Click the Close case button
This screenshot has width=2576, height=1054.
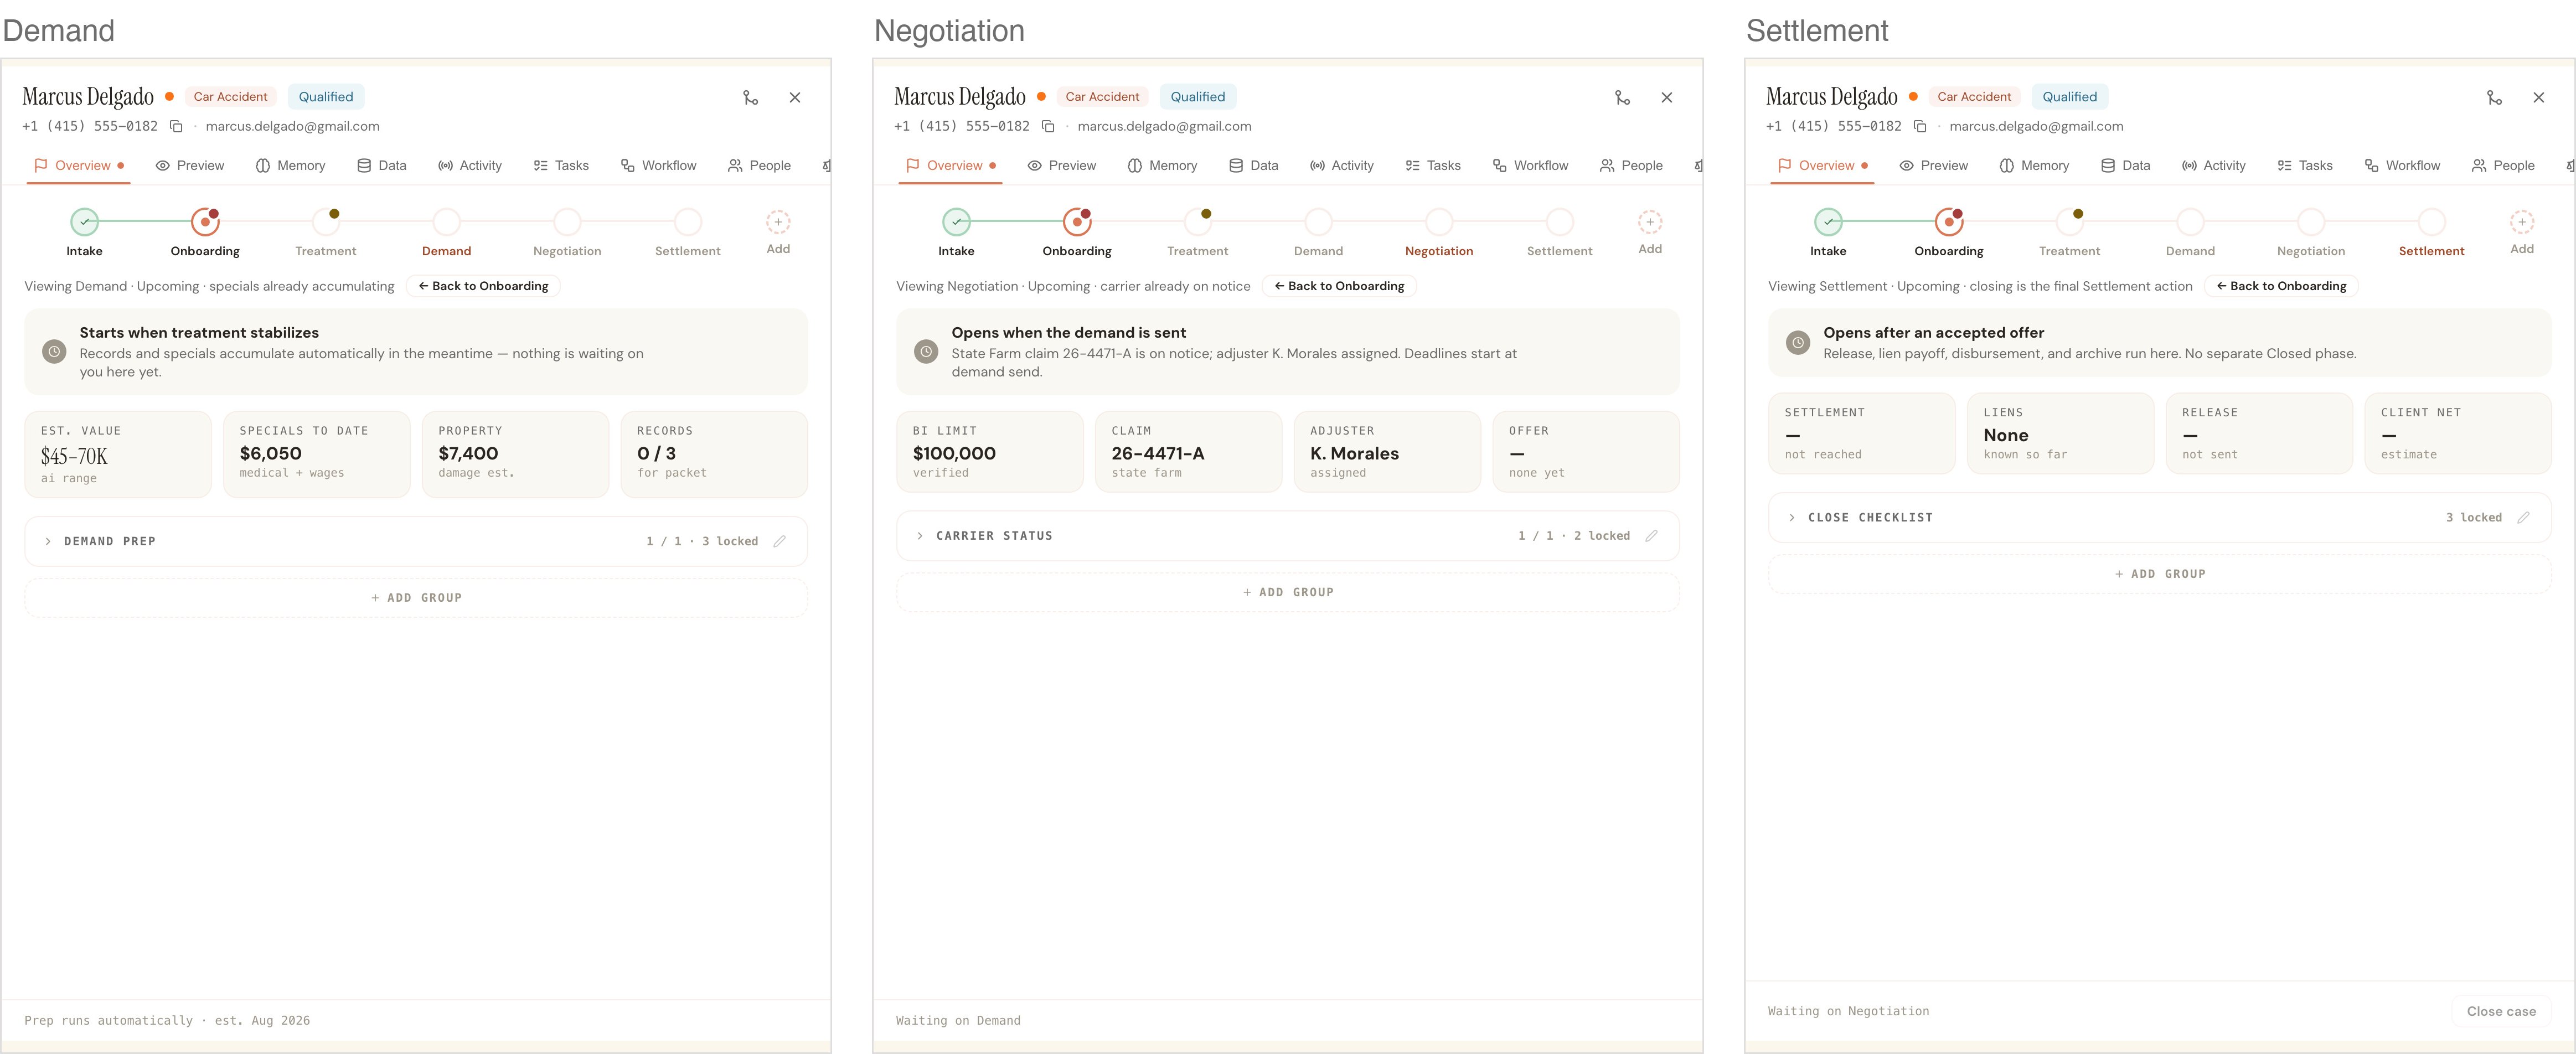2501,1011
